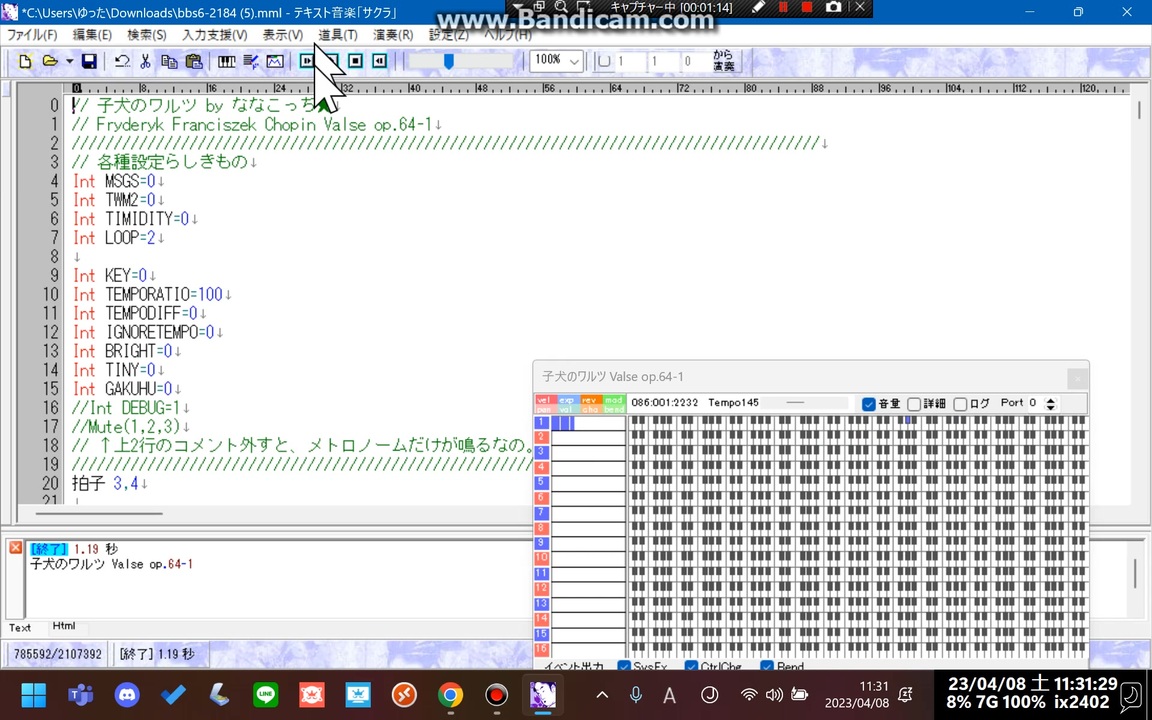Click the new file icon in toolbar
Screen dimensions: 1152x720
[x=25, y=62]
